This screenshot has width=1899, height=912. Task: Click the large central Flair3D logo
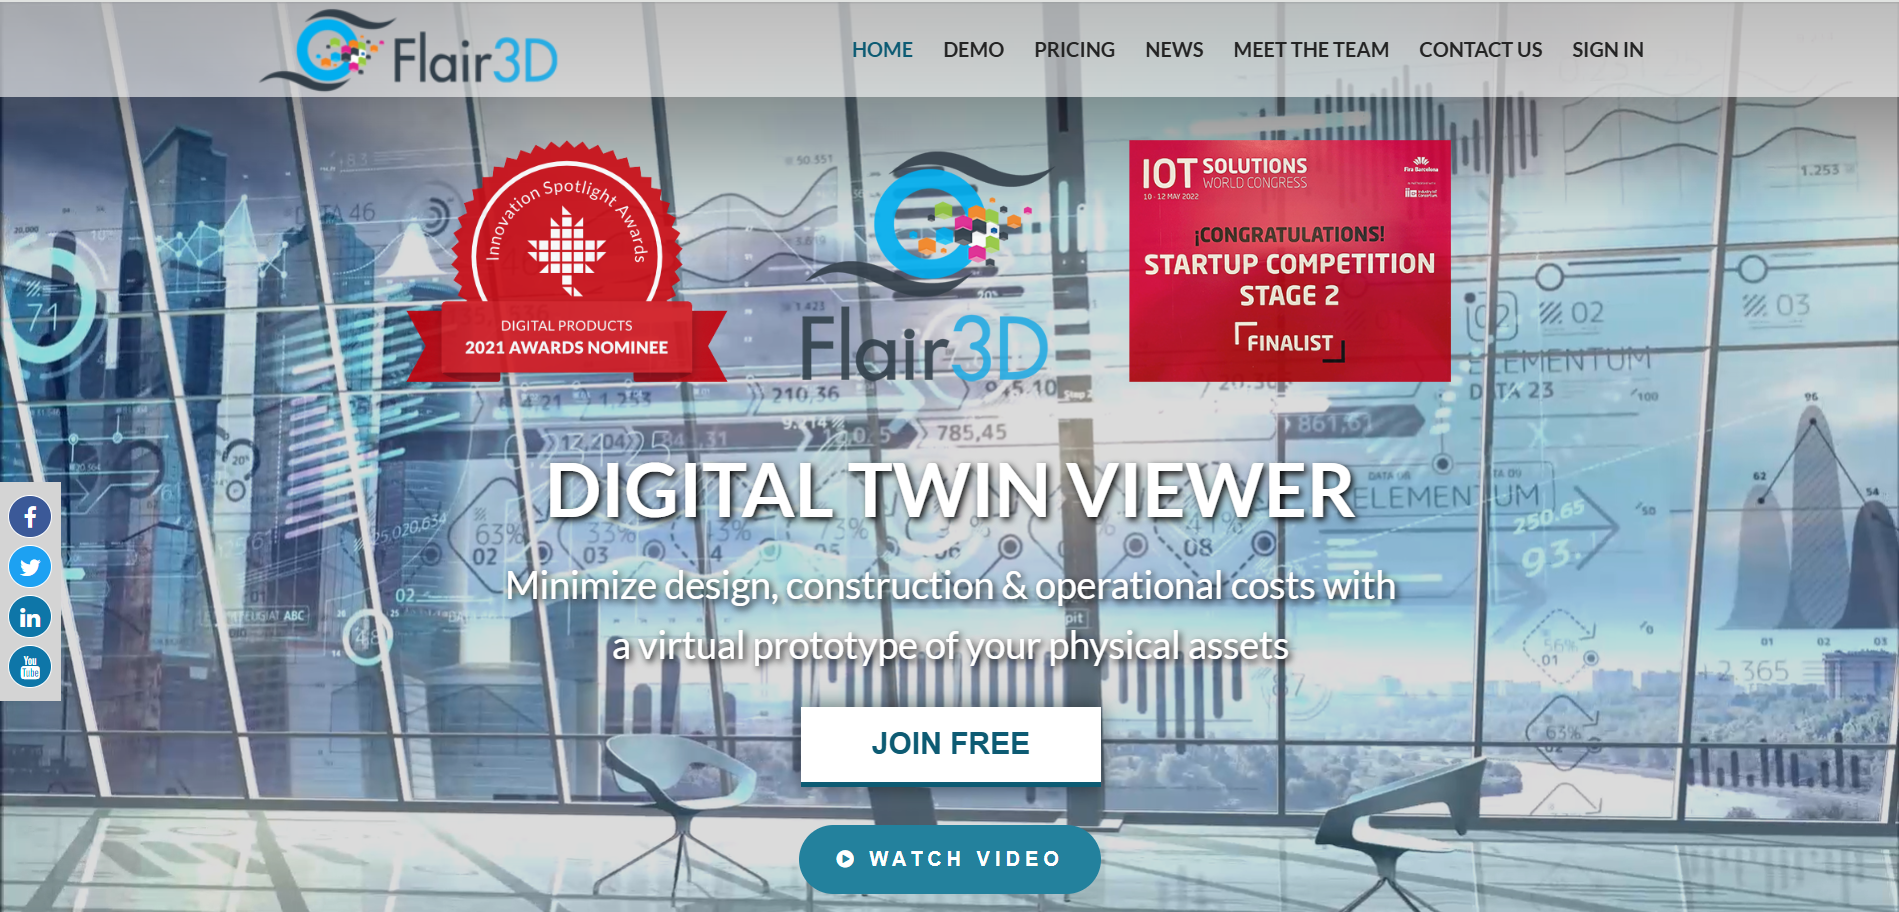pos(927,268)
